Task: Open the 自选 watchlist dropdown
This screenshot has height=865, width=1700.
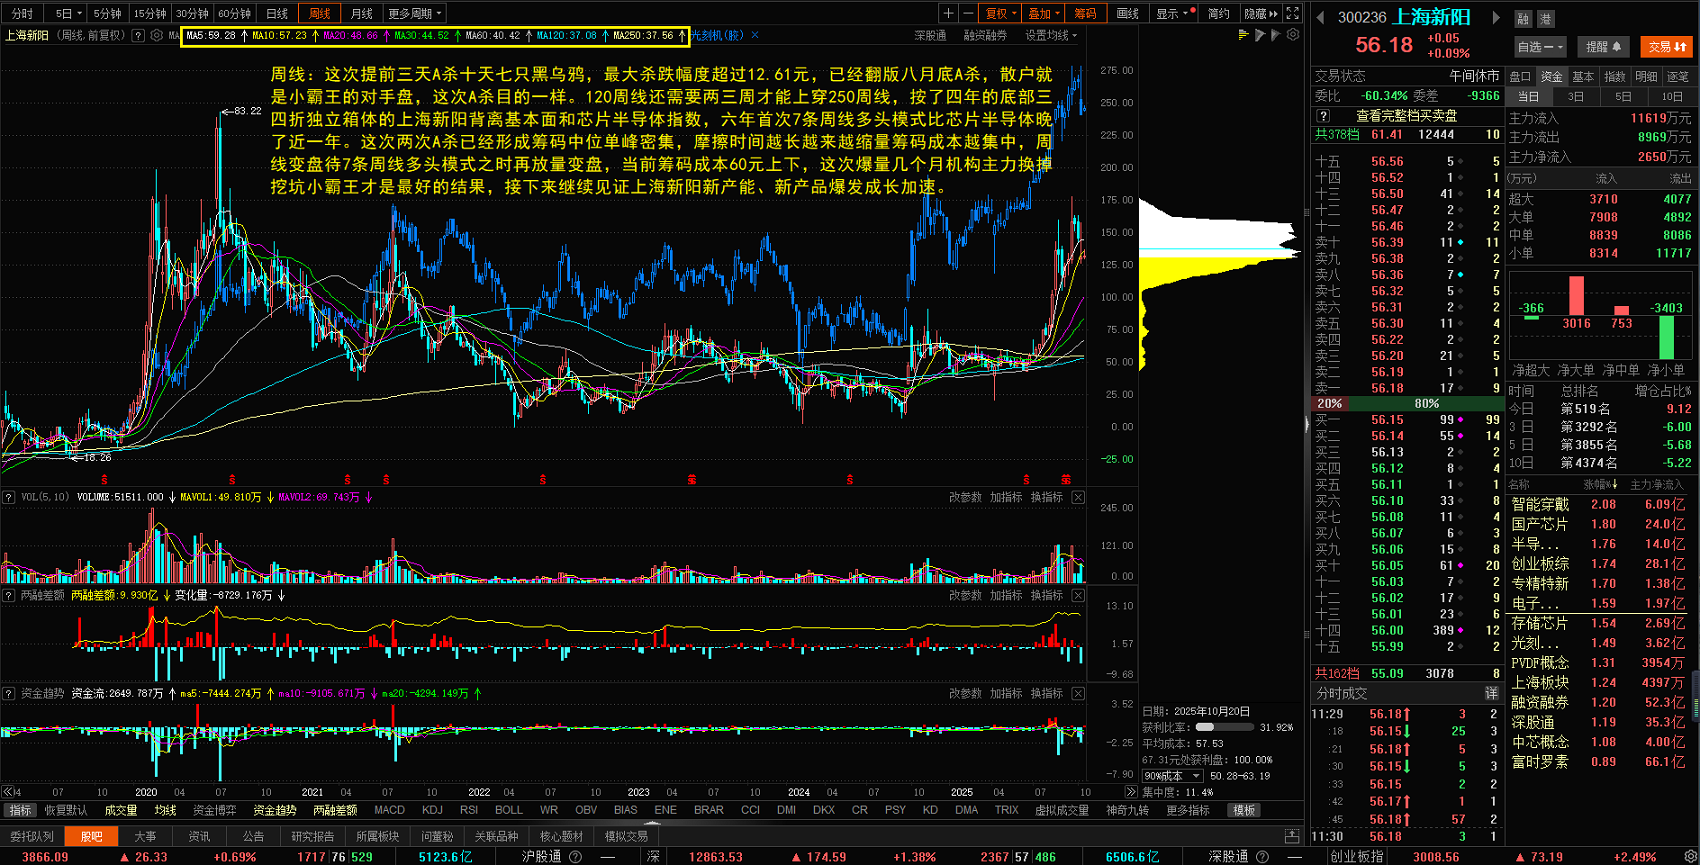Action: tap(1540, 46)
